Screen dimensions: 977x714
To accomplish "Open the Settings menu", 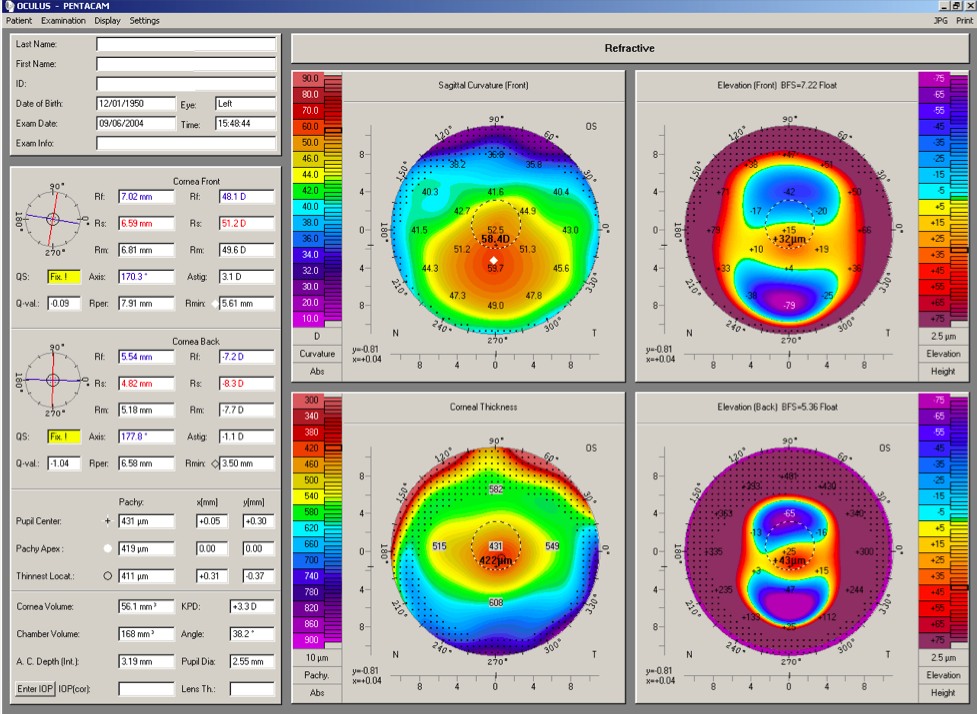I will 144,21.
